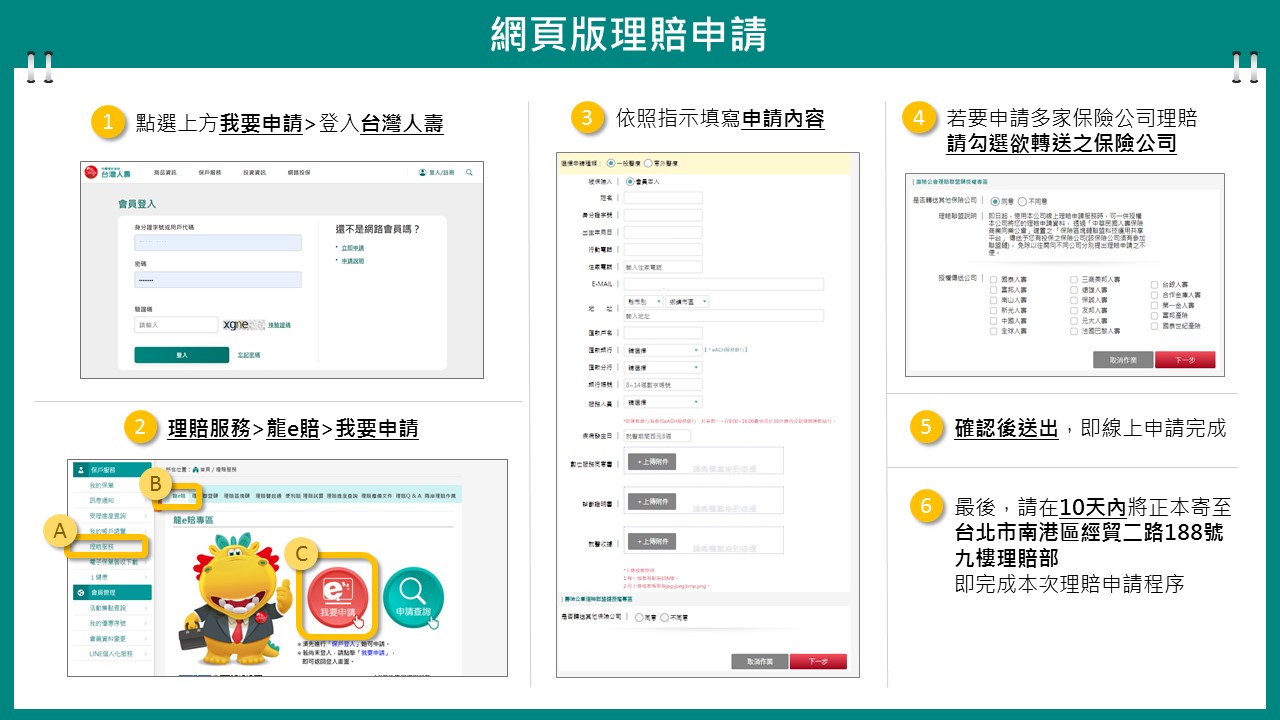Click the 保戶服務 sidebar header person icon
Image resolution: width=1280 pixels, height=720 pixels.
point(81,470)
